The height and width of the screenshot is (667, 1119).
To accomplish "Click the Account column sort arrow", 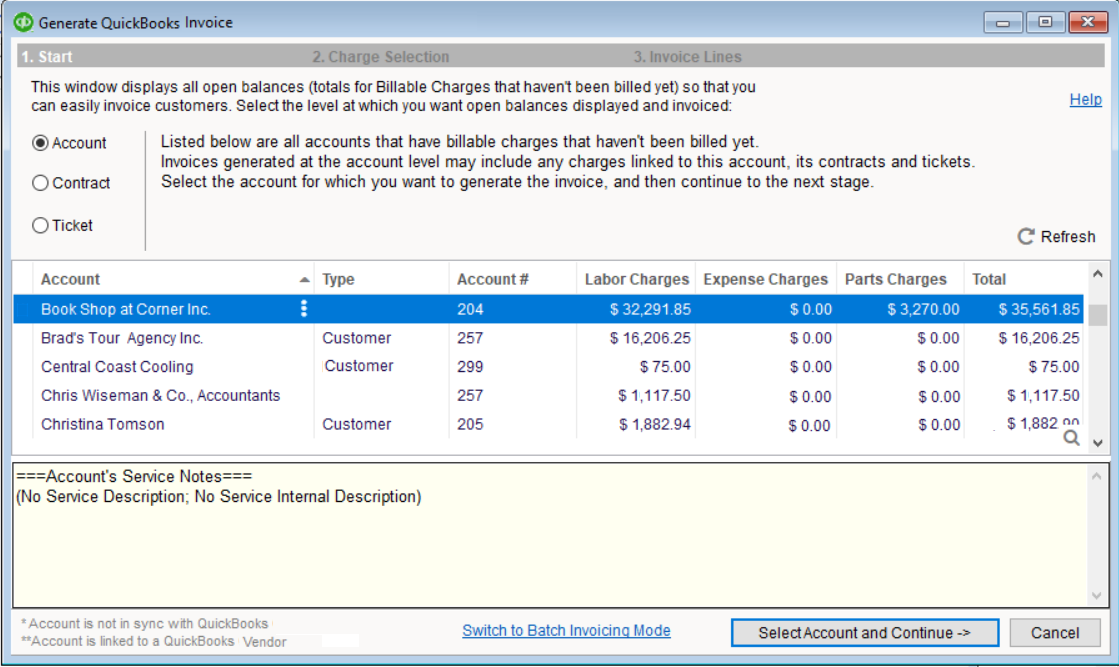I will [x=304, y=280].
